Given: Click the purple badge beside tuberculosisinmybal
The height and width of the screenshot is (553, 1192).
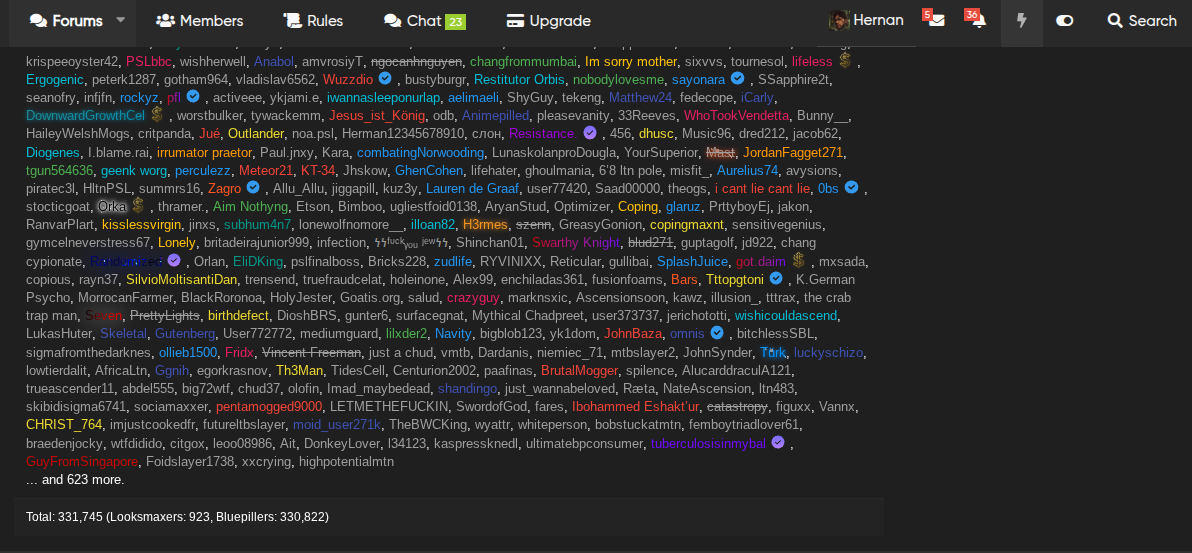Looking at the screenshot, I should pos(778,442).
